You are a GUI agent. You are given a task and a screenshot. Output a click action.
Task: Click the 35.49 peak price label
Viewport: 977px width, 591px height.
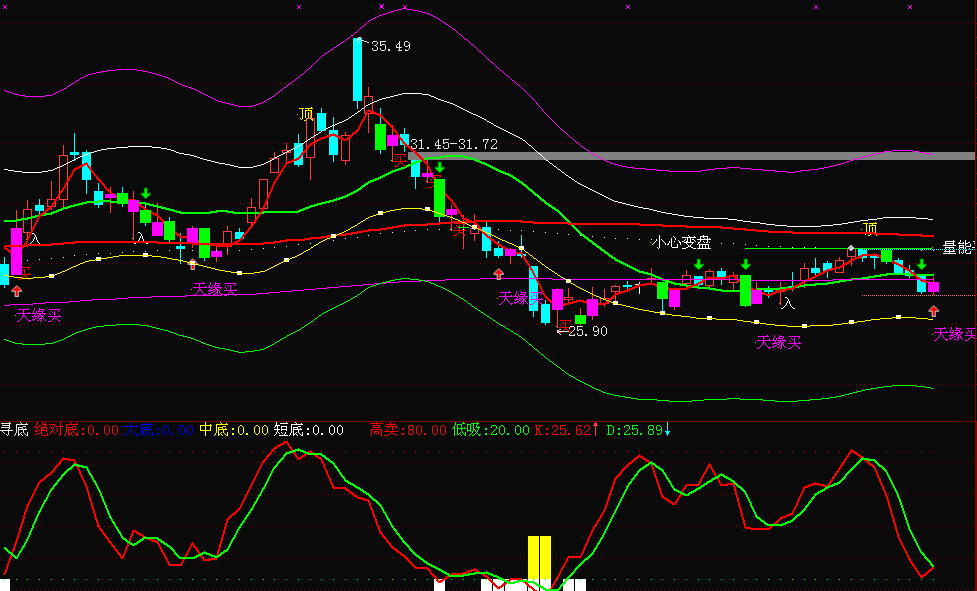[391, 46]
